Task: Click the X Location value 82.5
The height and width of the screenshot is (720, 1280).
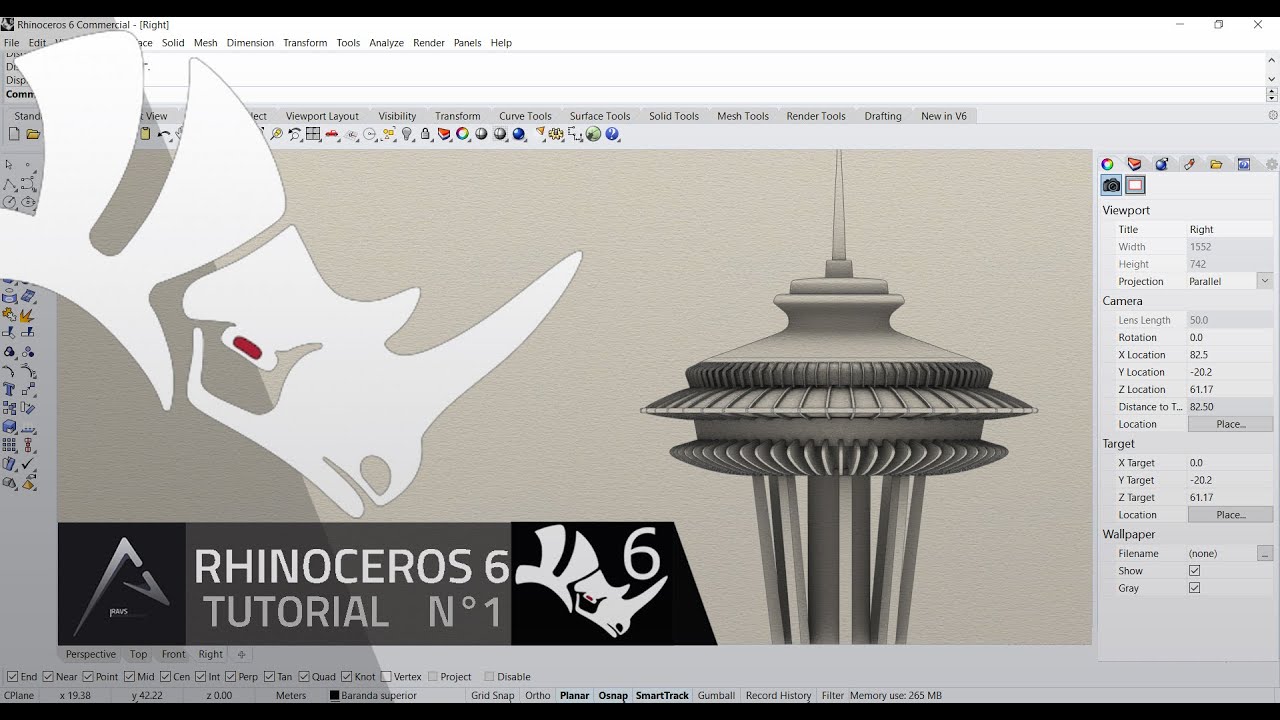Action: coord(1230,355)
